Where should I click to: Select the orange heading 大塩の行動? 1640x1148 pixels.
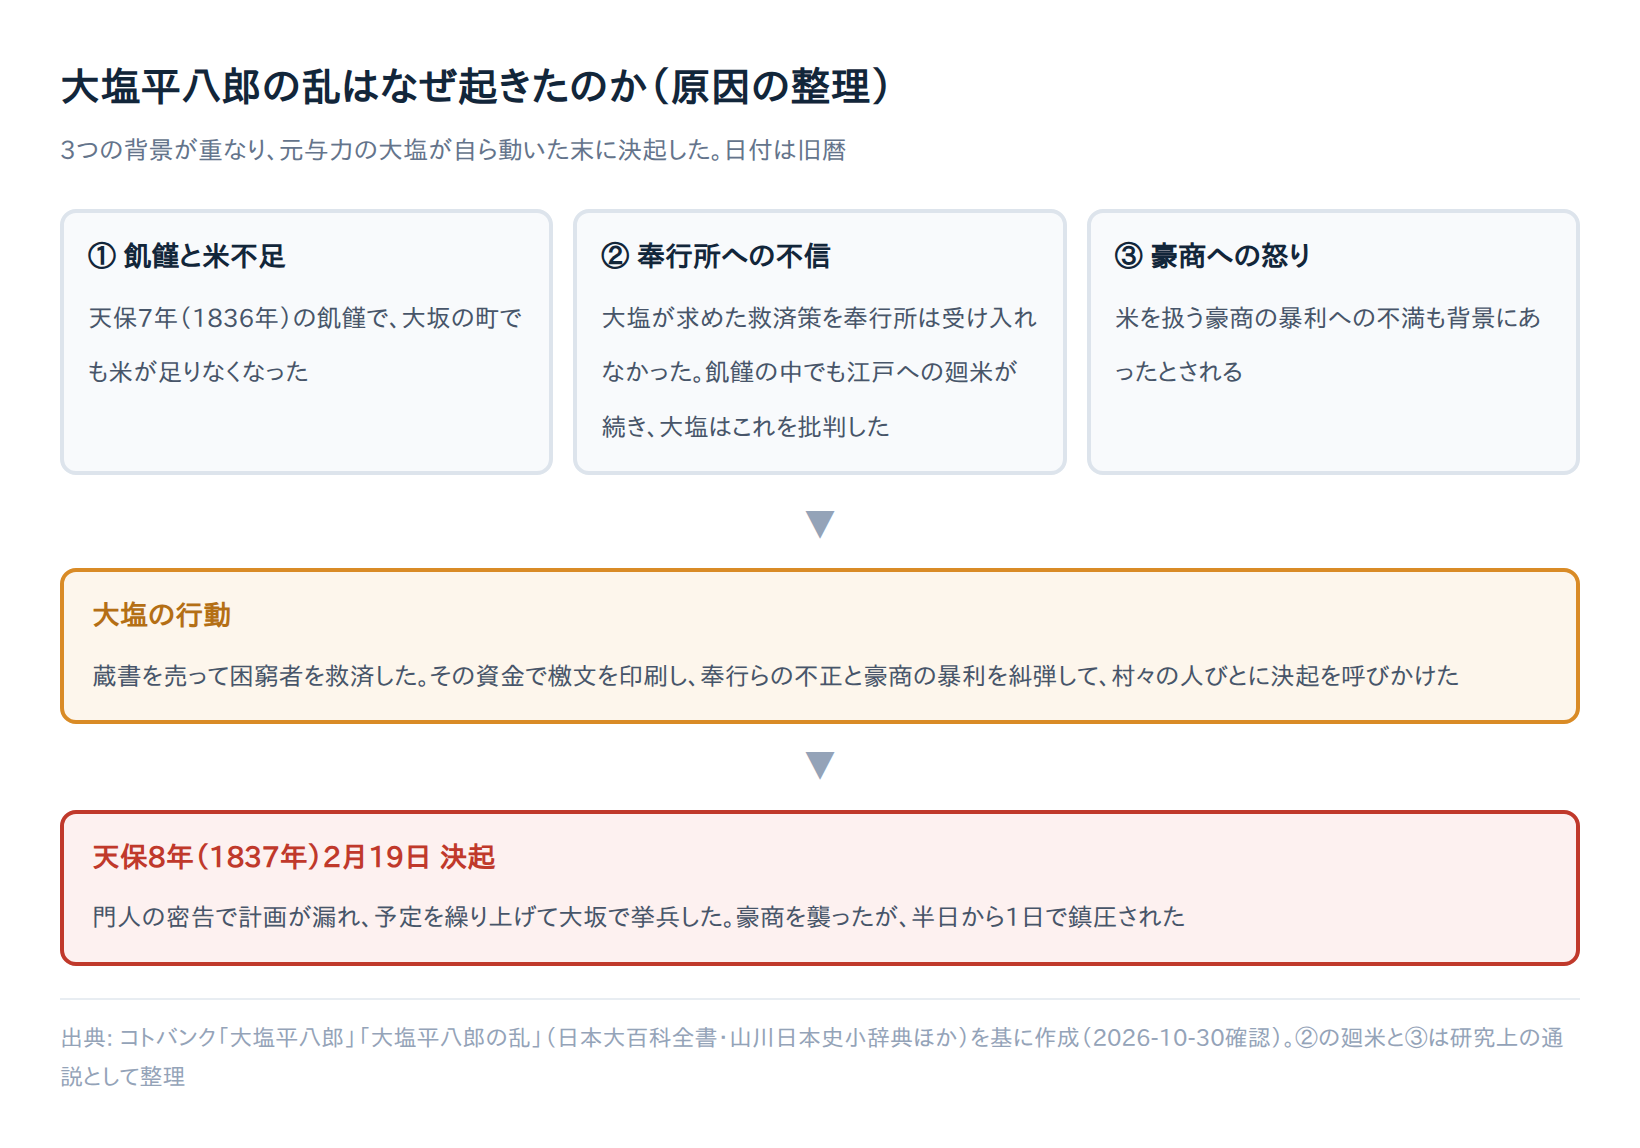[162, 615]
